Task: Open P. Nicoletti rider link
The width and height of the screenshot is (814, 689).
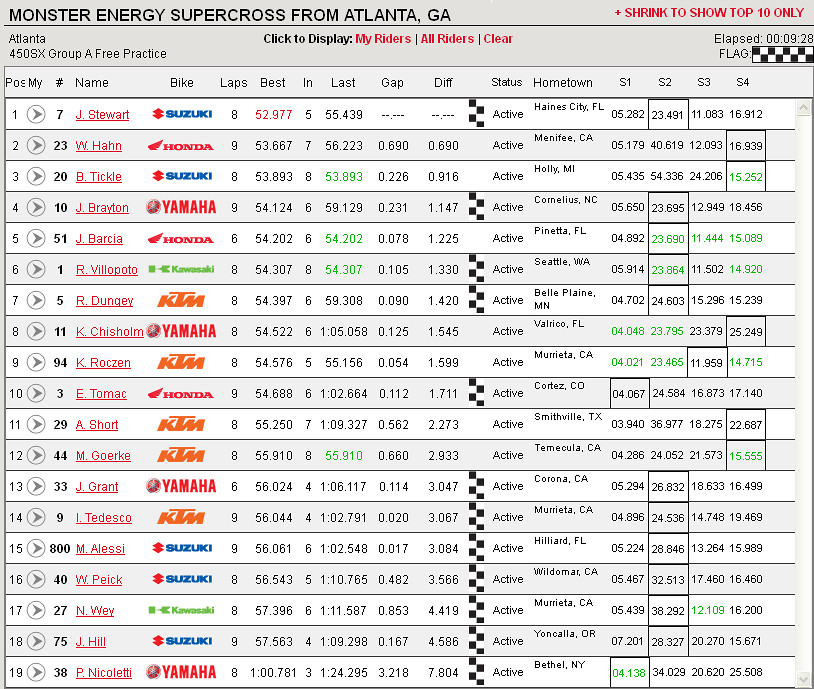Action: point(104,673)
